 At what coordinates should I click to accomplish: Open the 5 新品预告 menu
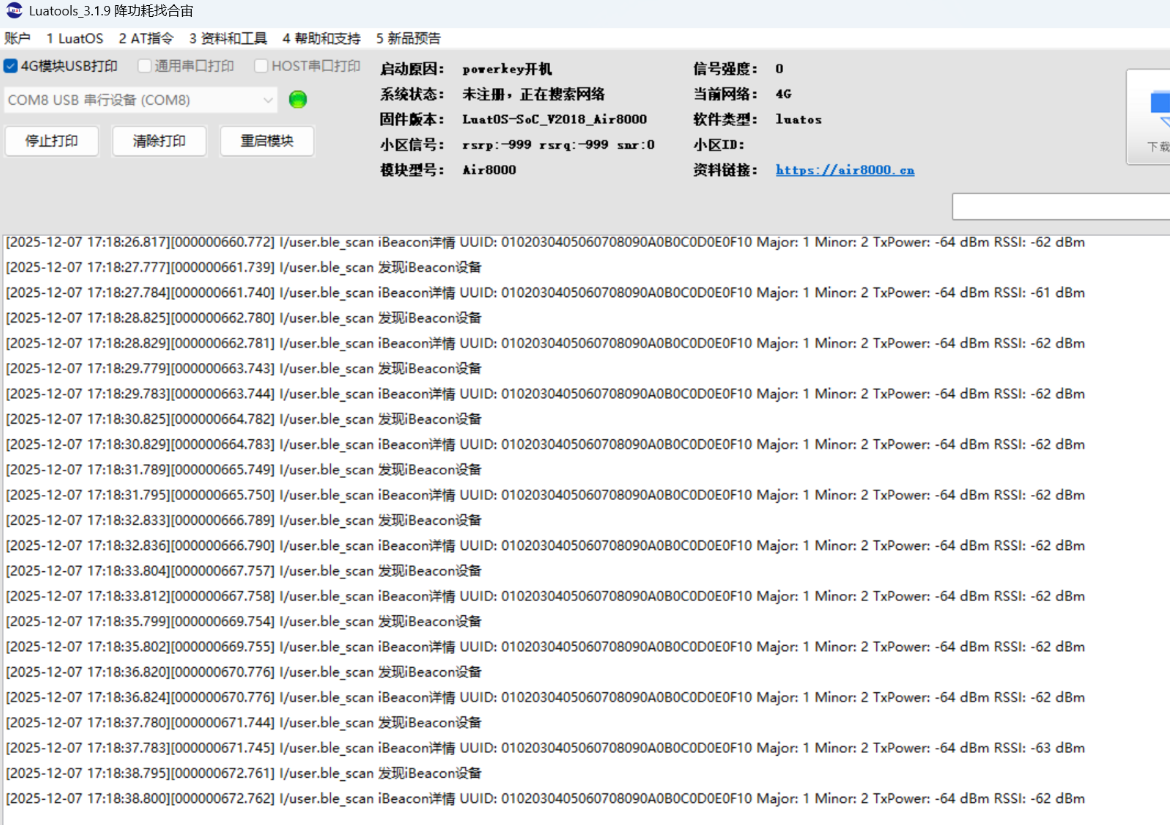click(408, 38)
